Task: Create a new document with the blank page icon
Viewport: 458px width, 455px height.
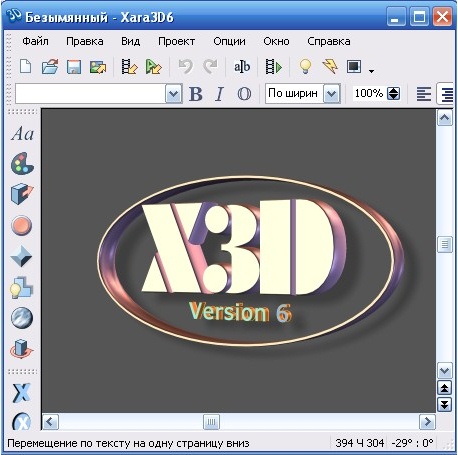Action: pos(26,66)
